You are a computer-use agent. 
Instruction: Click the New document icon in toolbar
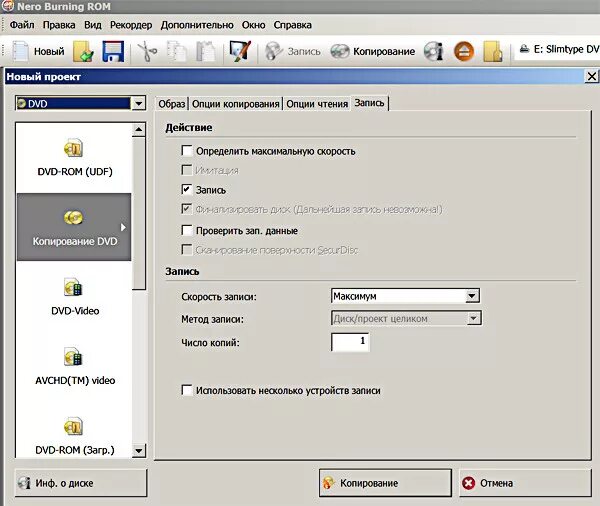[20, 51]
